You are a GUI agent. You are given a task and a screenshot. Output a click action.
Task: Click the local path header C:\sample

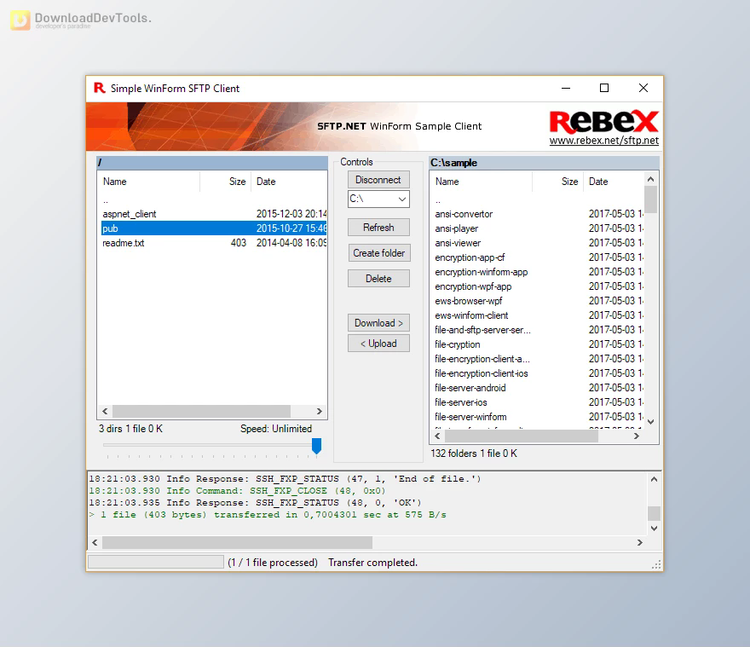(x=544, y=163)
